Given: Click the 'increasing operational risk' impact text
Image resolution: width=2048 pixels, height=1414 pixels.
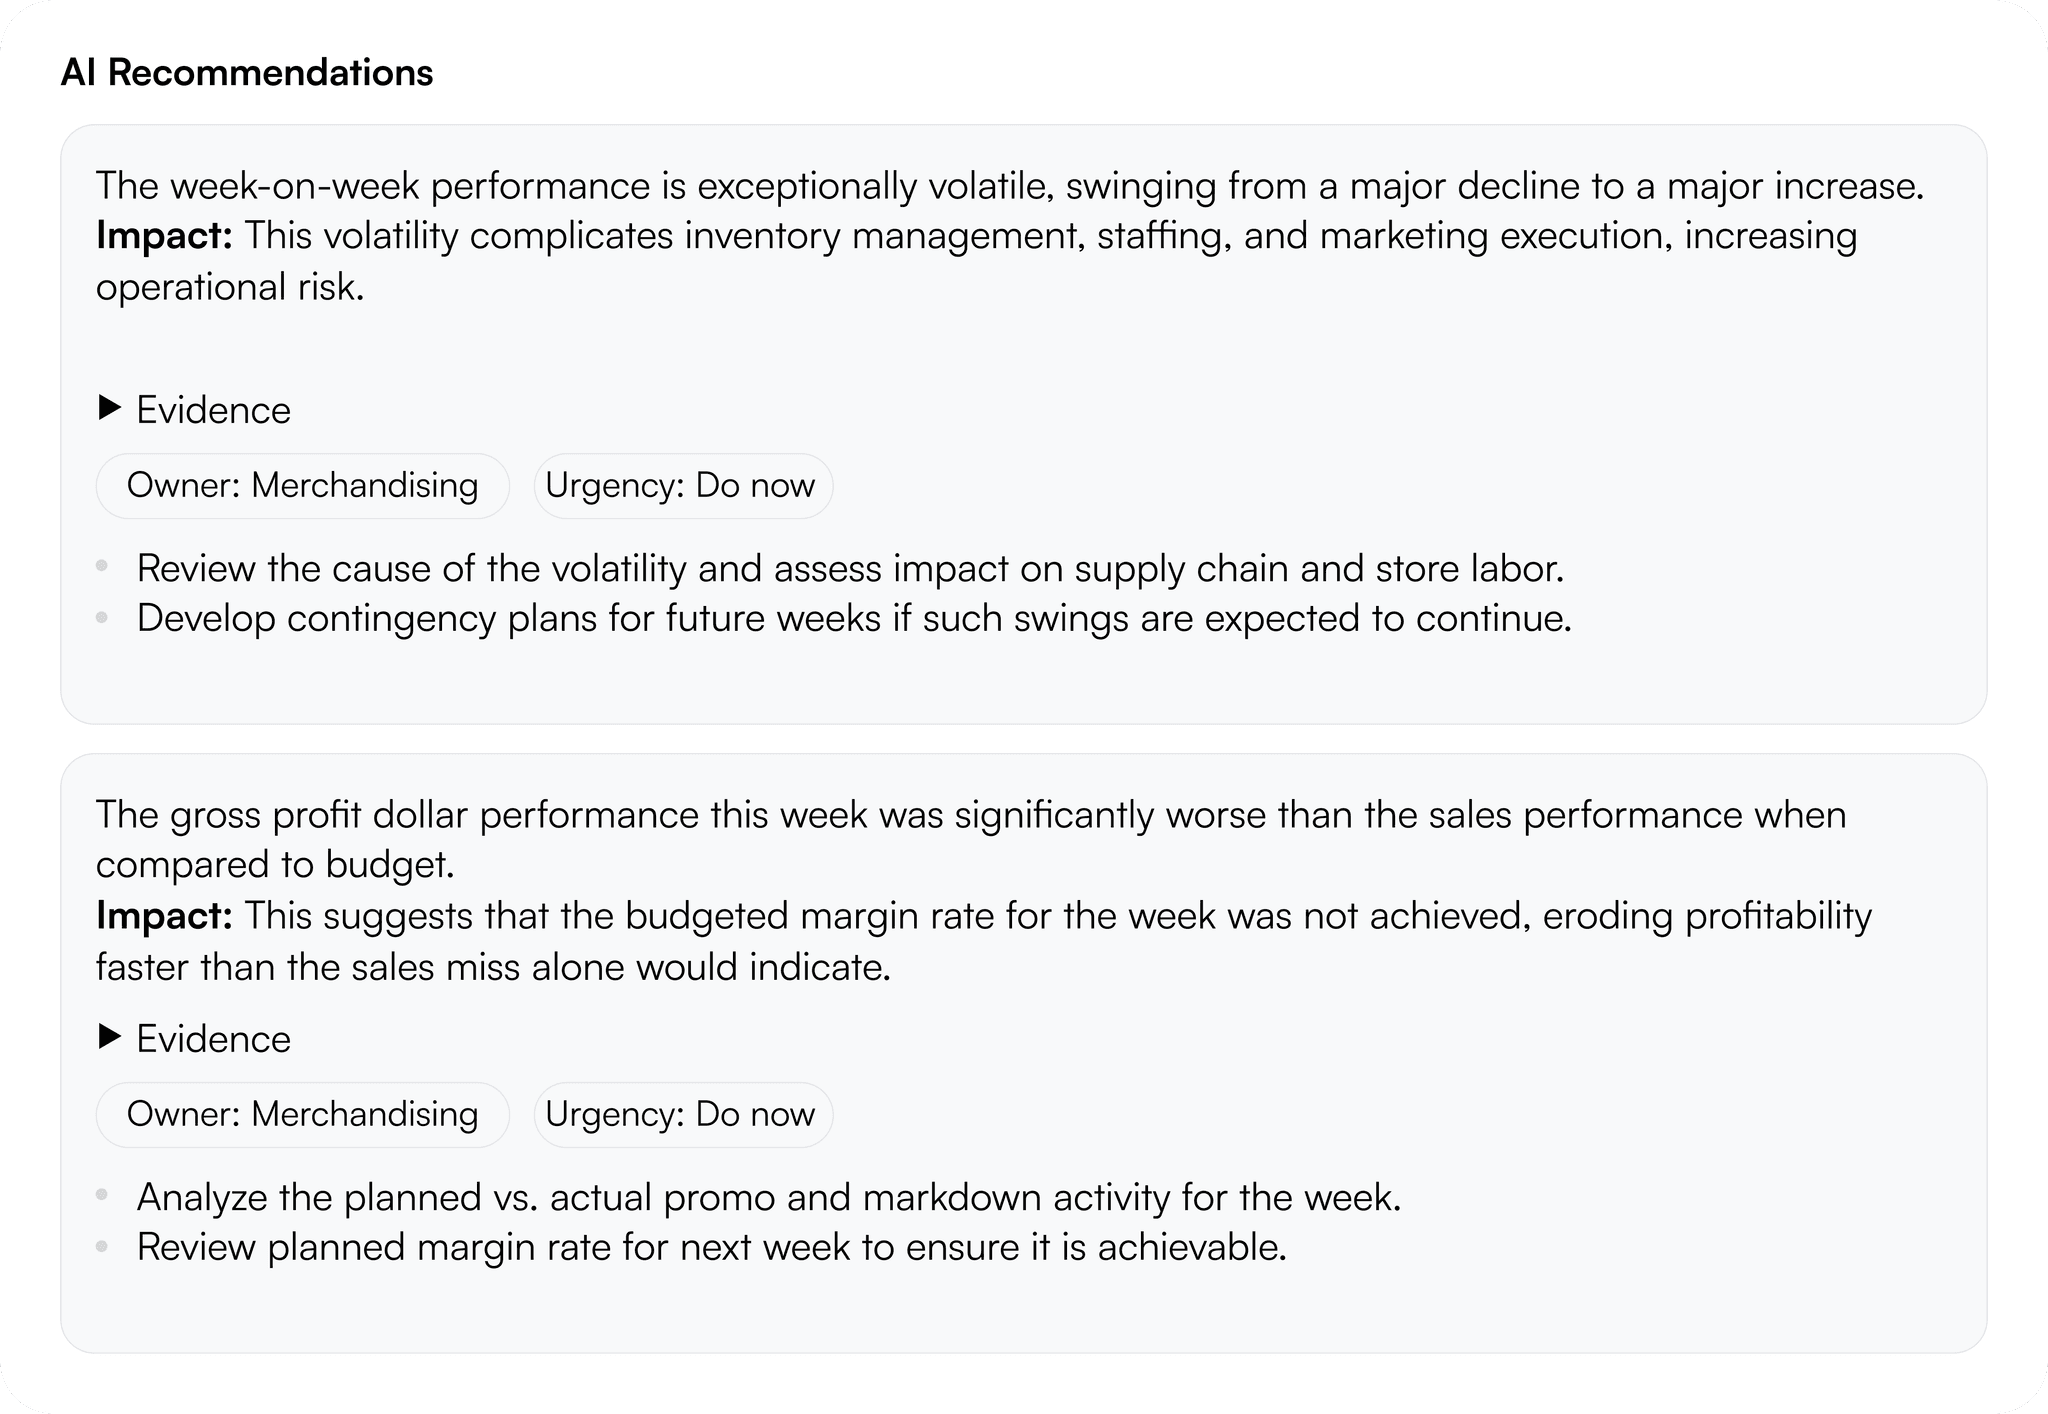Looking at the screenshot, I should click(x=230, y=287).
